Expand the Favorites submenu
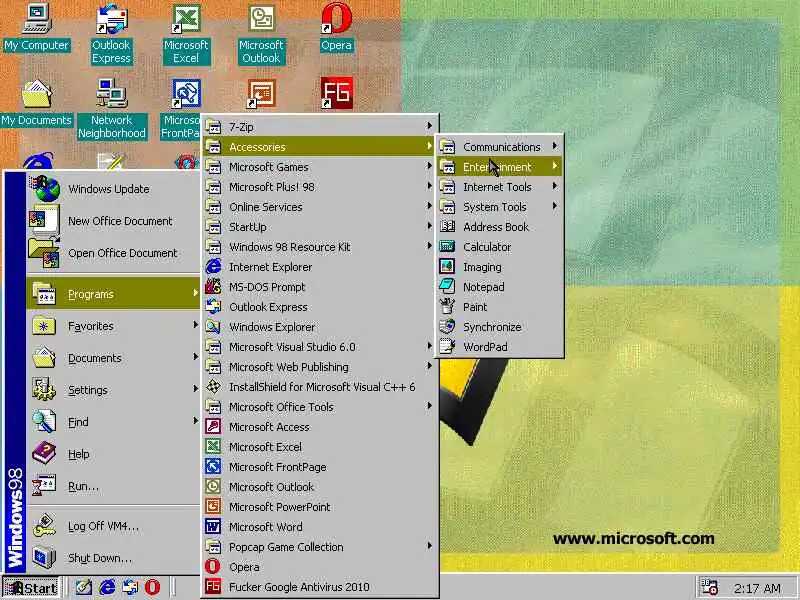This screenshot has width=800, height=600. click(113, 326)
